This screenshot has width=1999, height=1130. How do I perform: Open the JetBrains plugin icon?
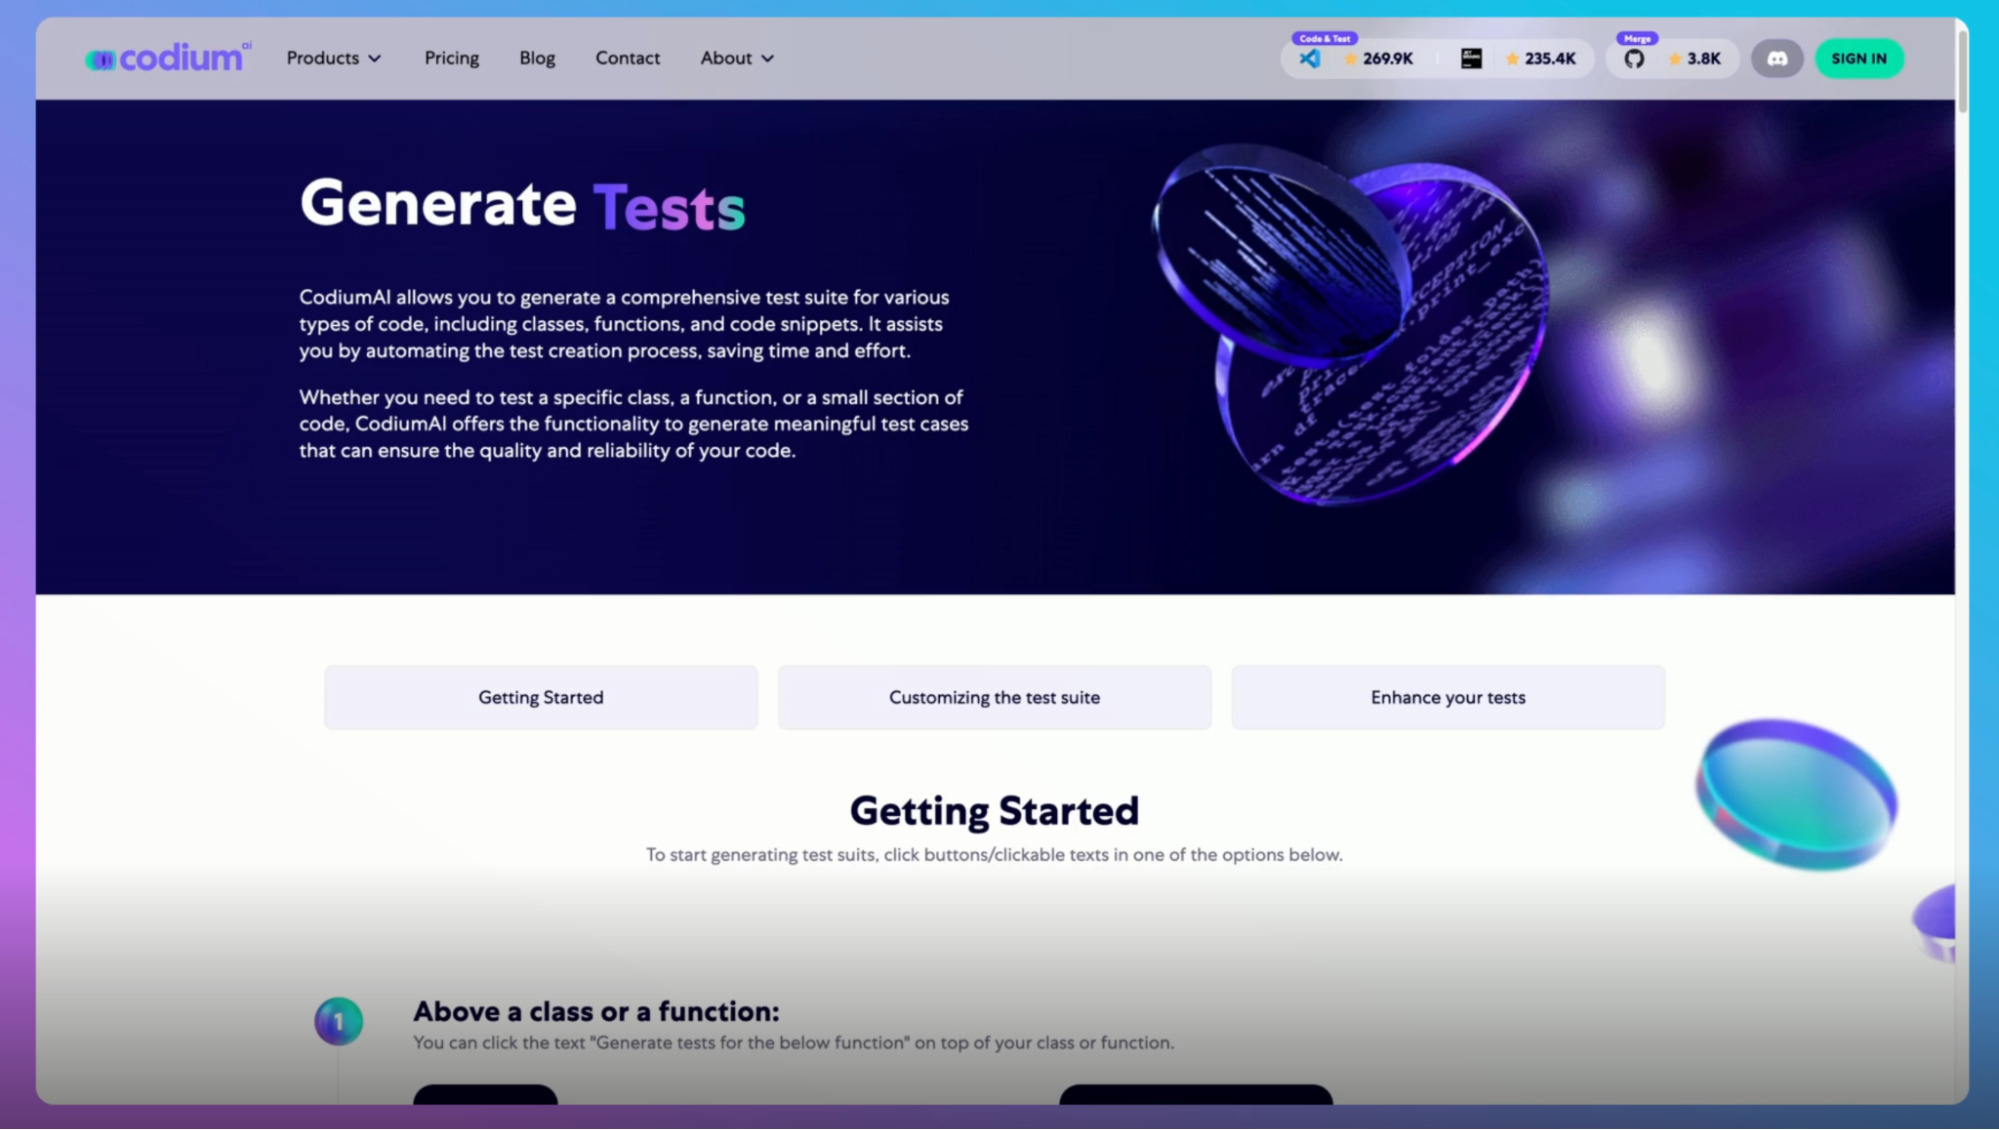(1471, 58)
